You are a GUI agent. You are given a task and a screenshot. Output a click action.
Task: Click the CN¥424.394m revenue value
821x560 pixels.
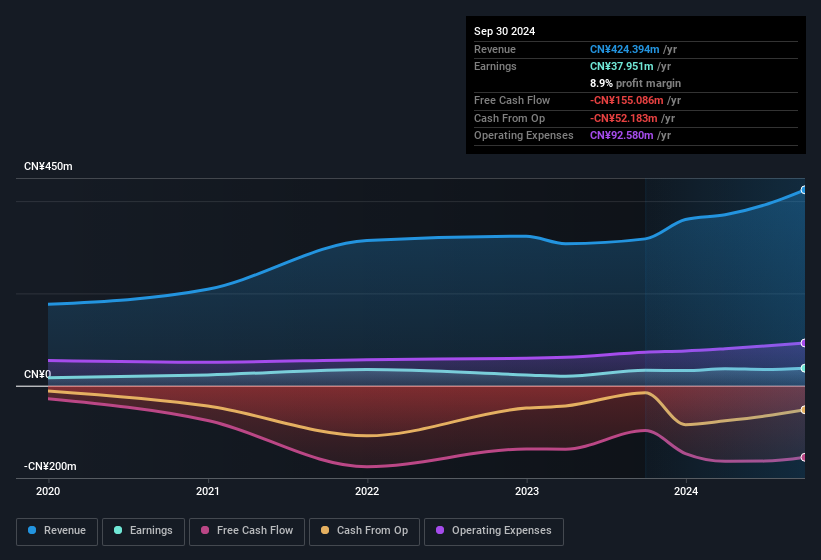point(625,49)
